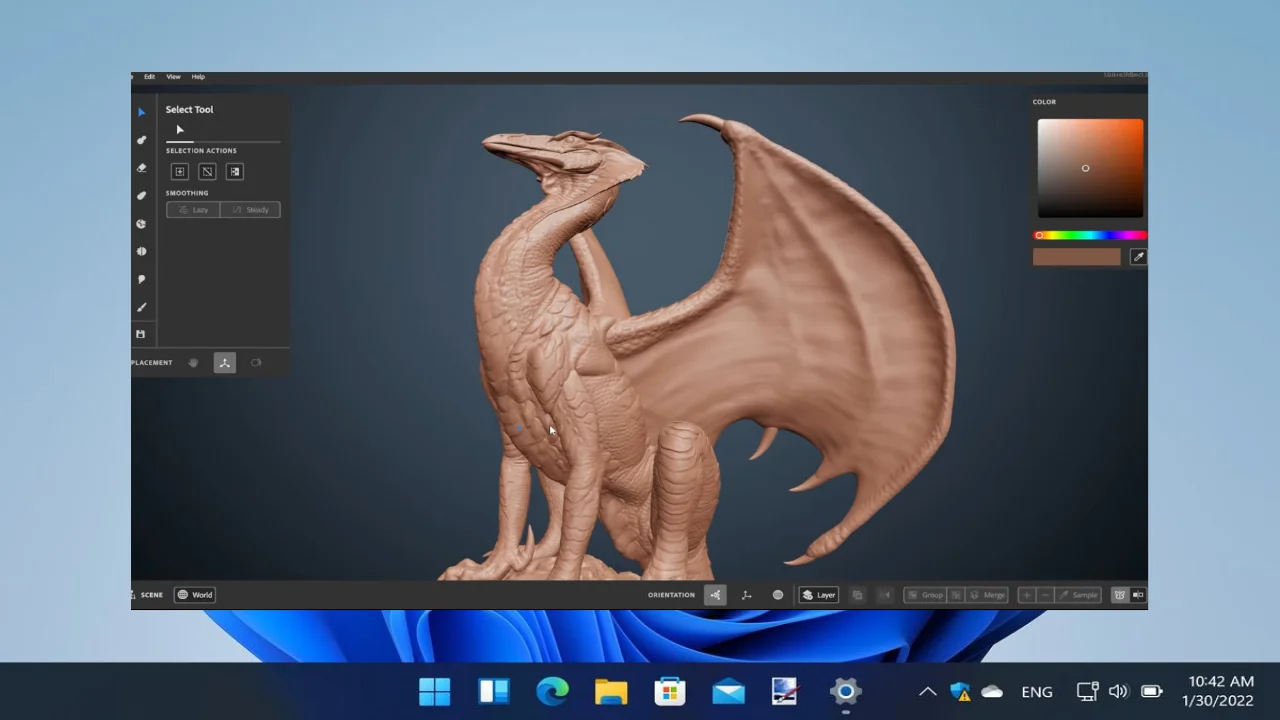
Task: Open File Explorer from the taskbar
Action: point(611,691)
